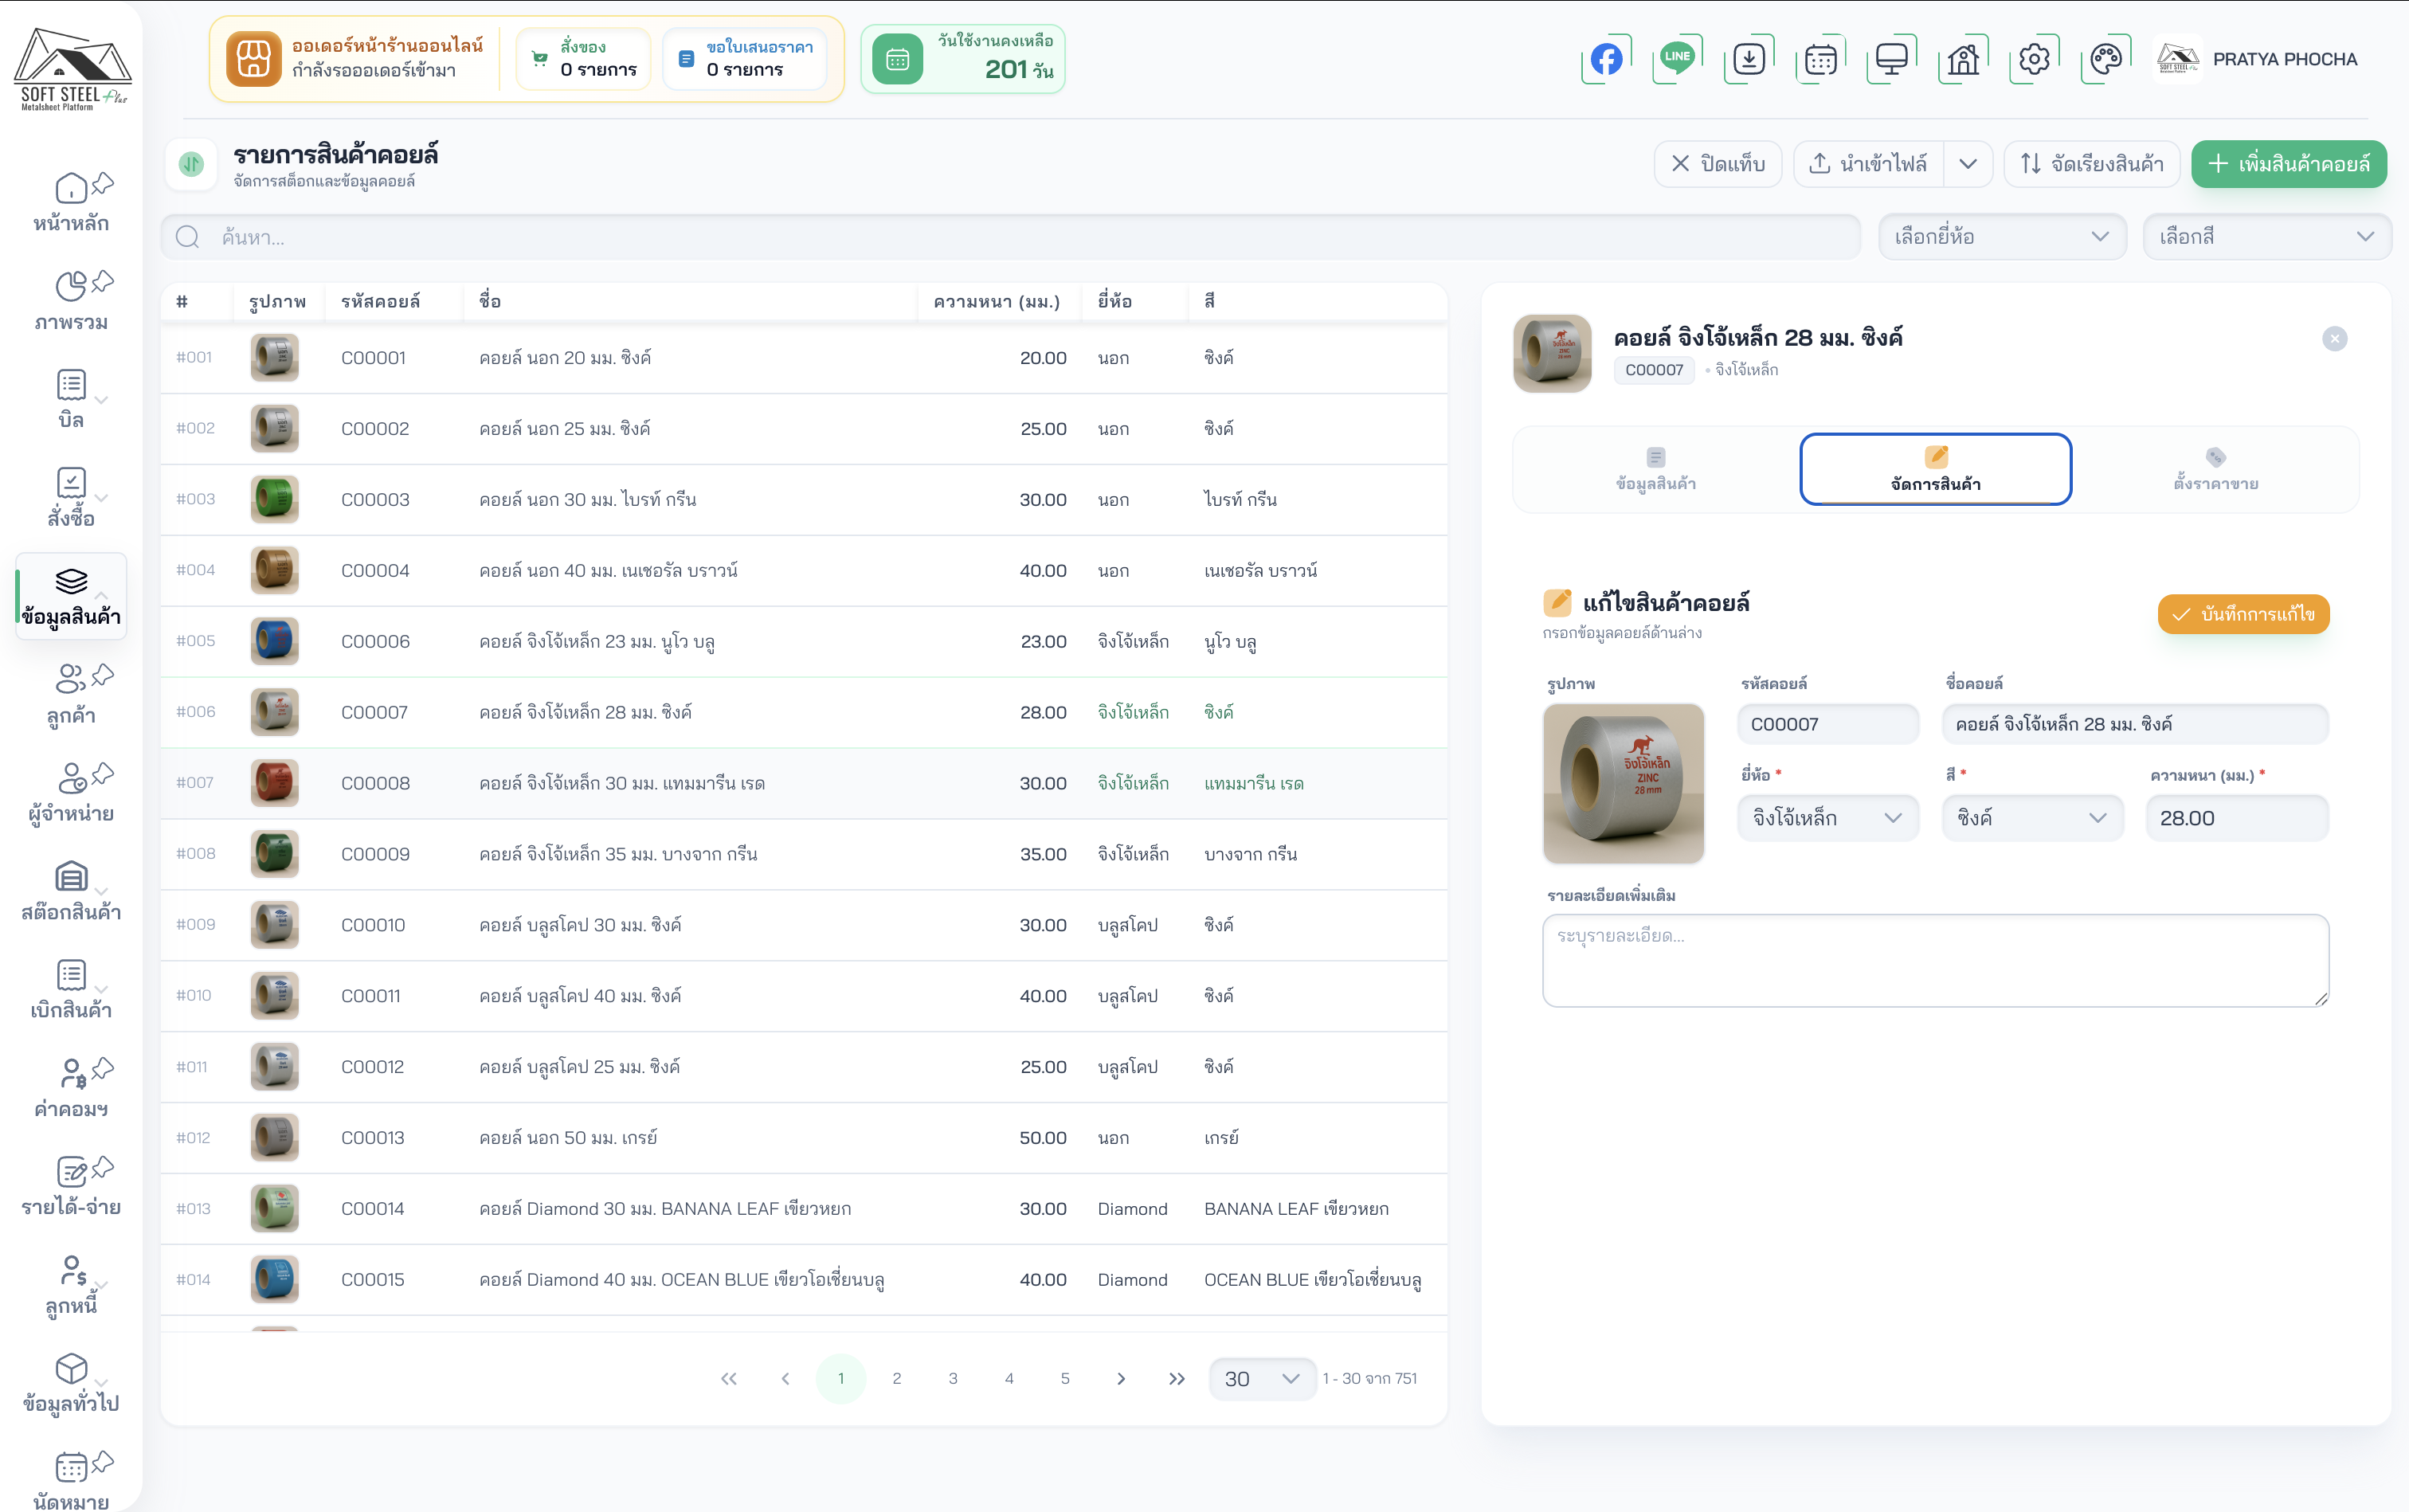Click the LINE chat icon
The width and height of the screenshot is (2409, 1512).
[x=1677, y=59]
